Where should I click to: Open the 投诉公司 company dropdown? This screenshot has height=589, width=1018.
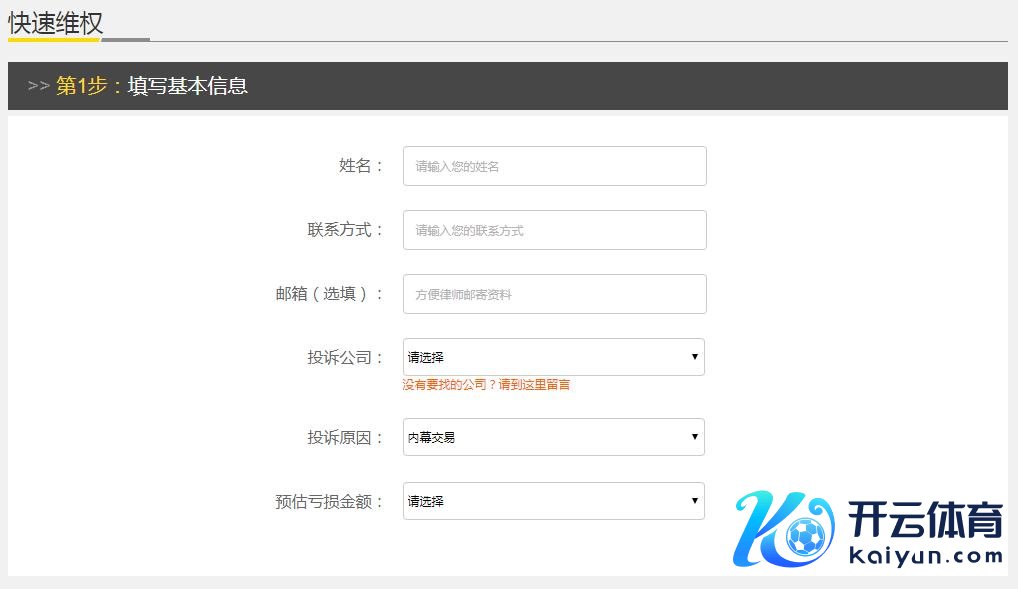click(x=553, y=357)
